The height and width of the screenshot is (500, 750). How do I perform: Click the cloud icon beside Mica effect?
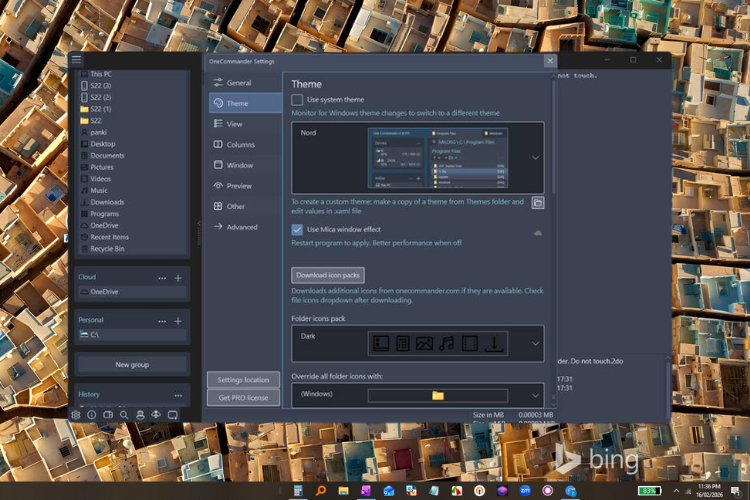538,233
